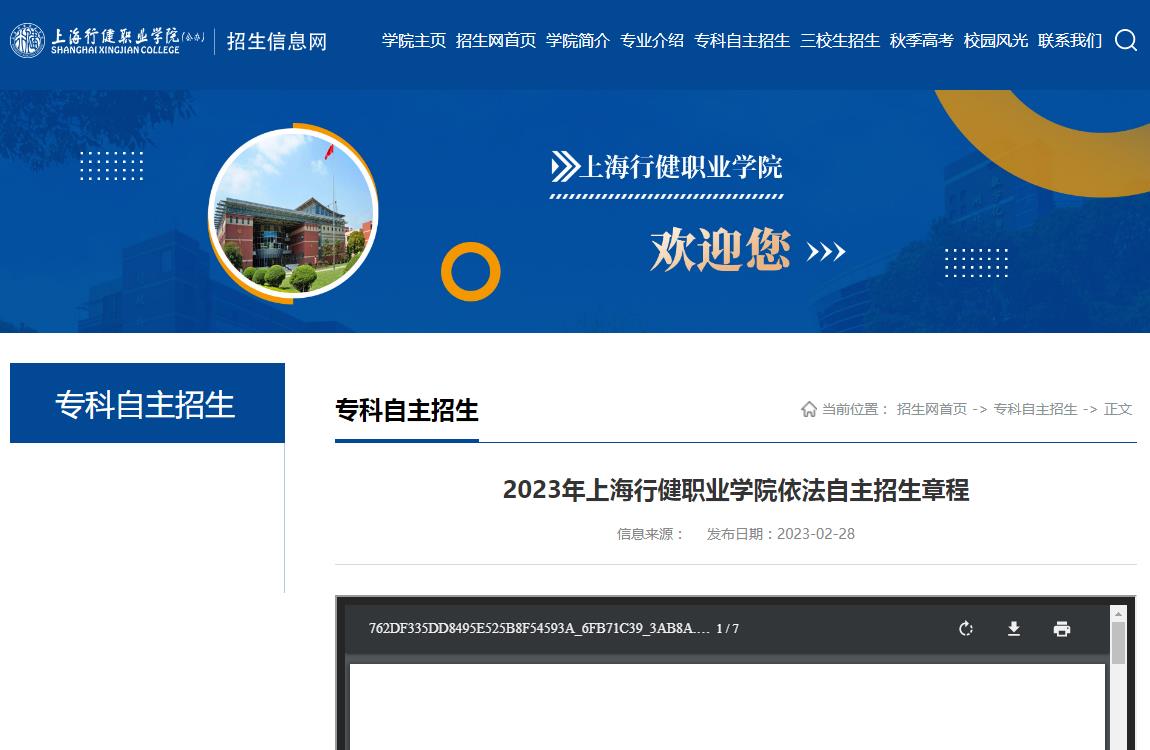Open 联系我们 contact page
1150x750 pixels.
click(x=1070, y=41)
